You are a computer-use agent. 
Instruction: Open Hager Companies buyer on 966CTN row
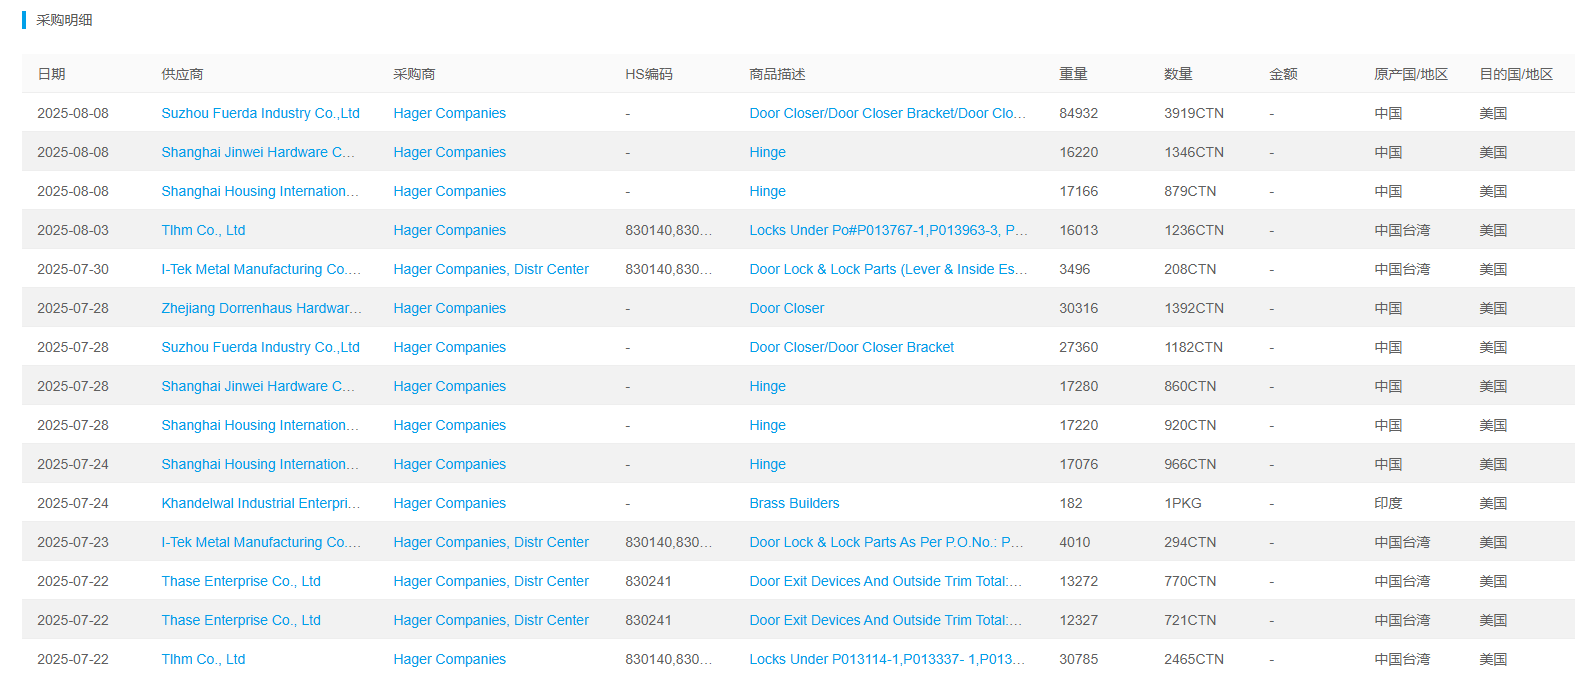pyautogui.click(x=449, y=464)
